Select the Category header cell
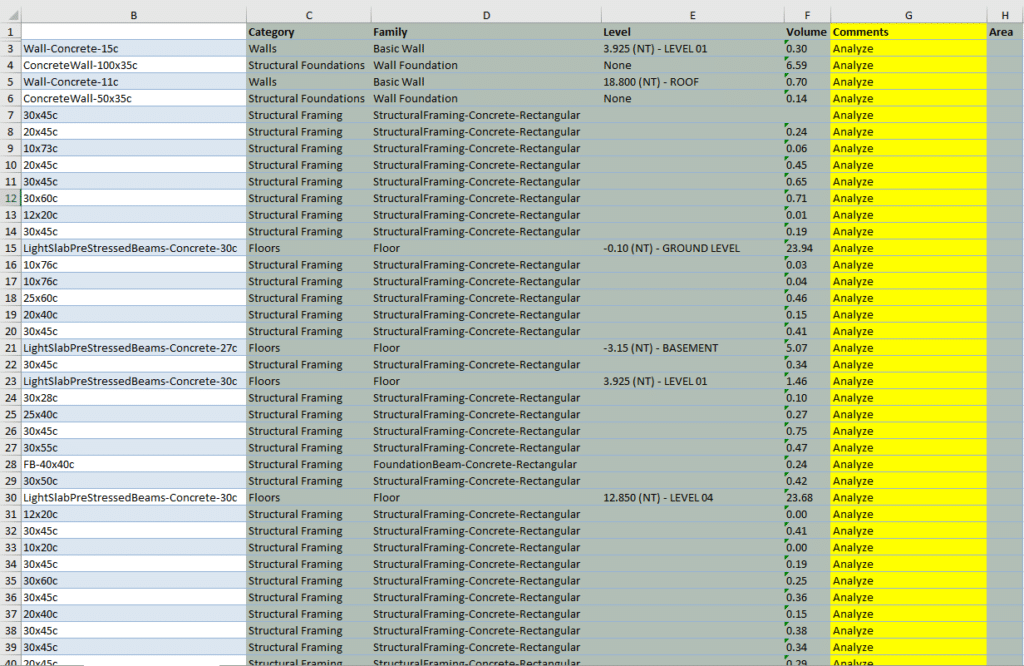Screen dimensions: 1024x666 [x=308, y=32]
